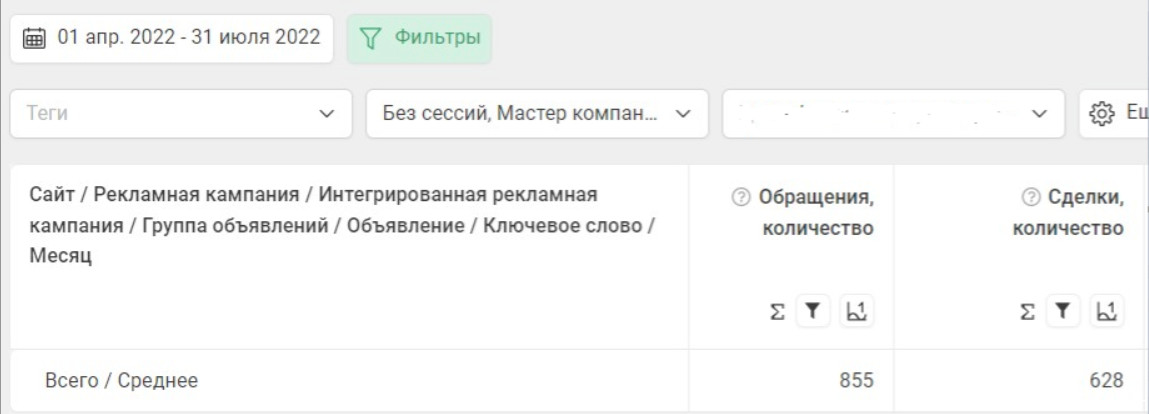Click the sum icon under Обращения
This screenshot has height=414, width=1149.
(777, 312)
